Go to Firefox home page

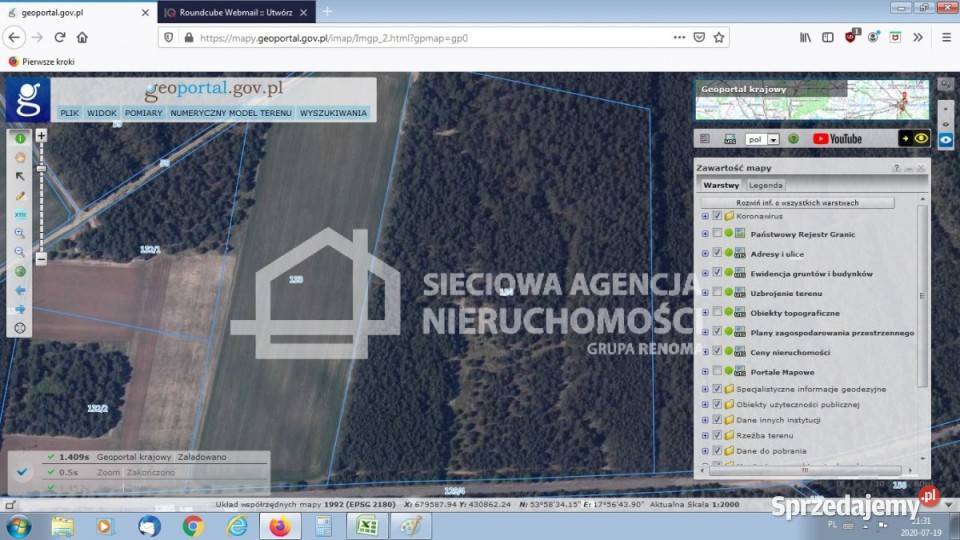point(82,37)
